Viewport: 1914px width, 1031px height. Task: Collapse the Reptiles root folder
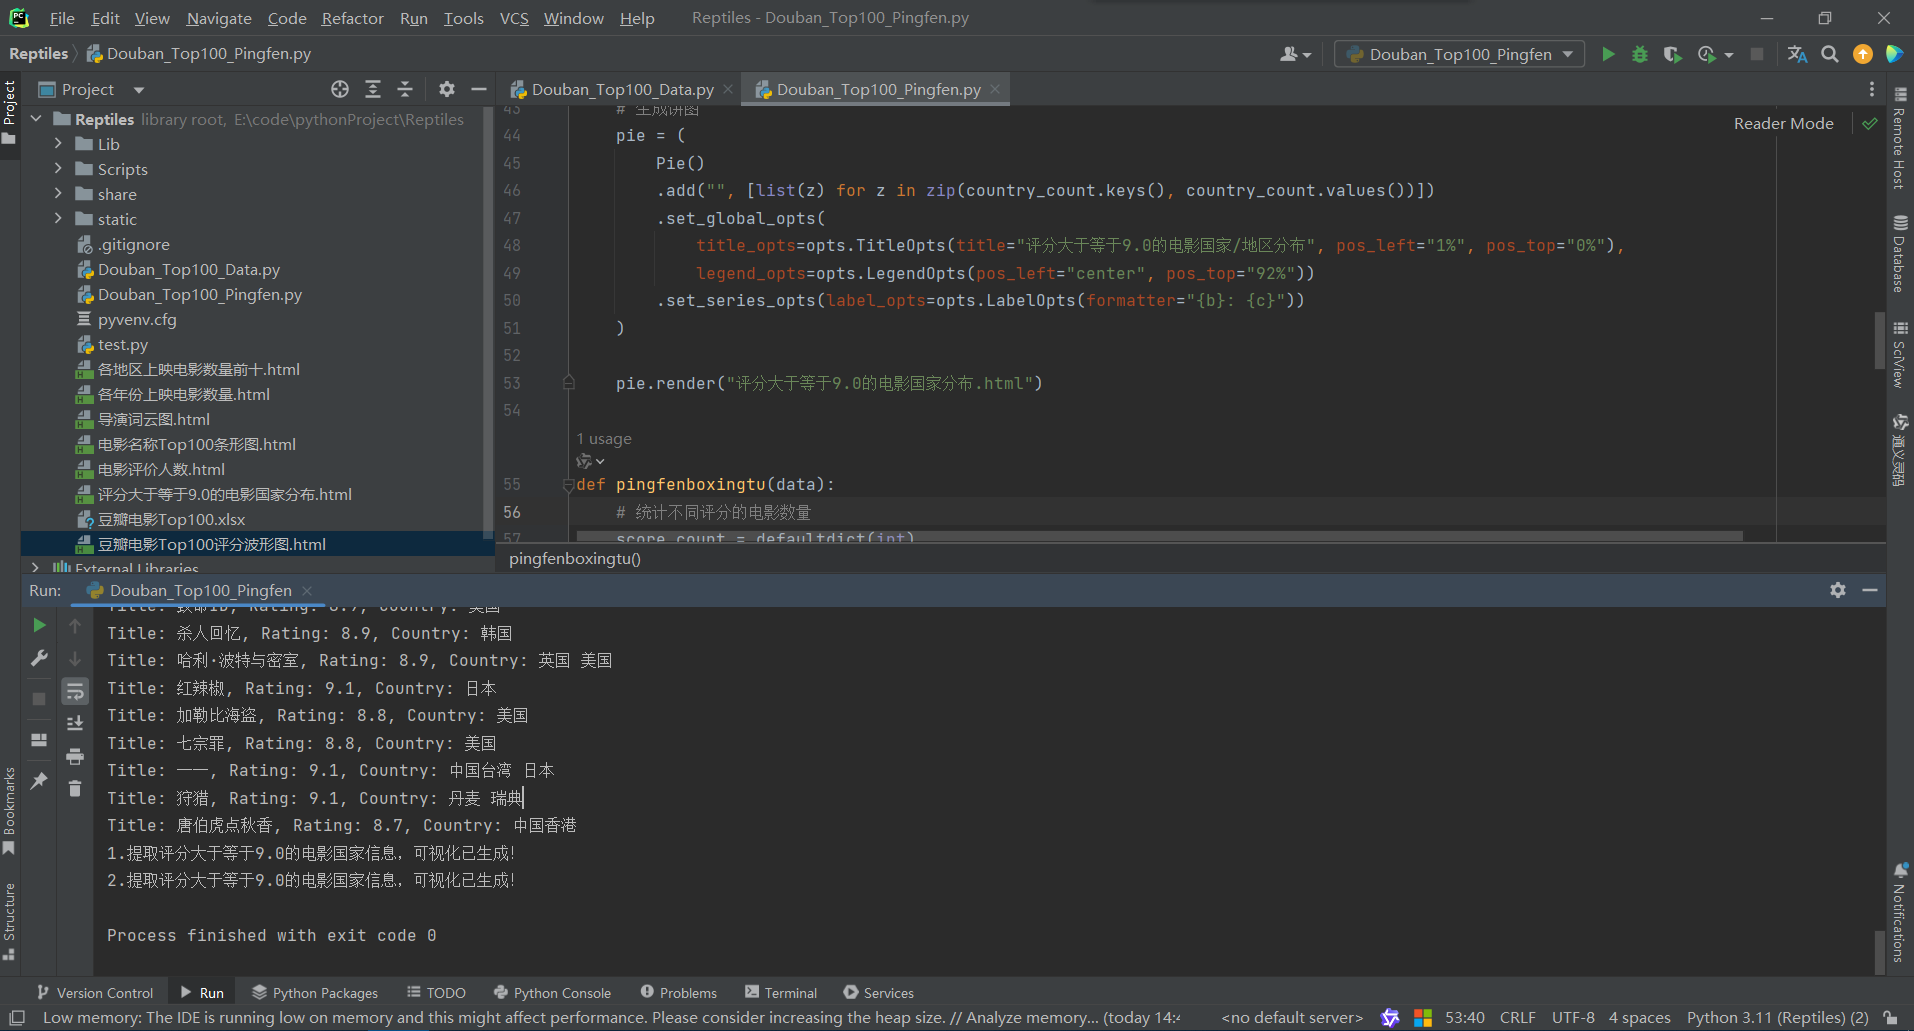point(37,119)
